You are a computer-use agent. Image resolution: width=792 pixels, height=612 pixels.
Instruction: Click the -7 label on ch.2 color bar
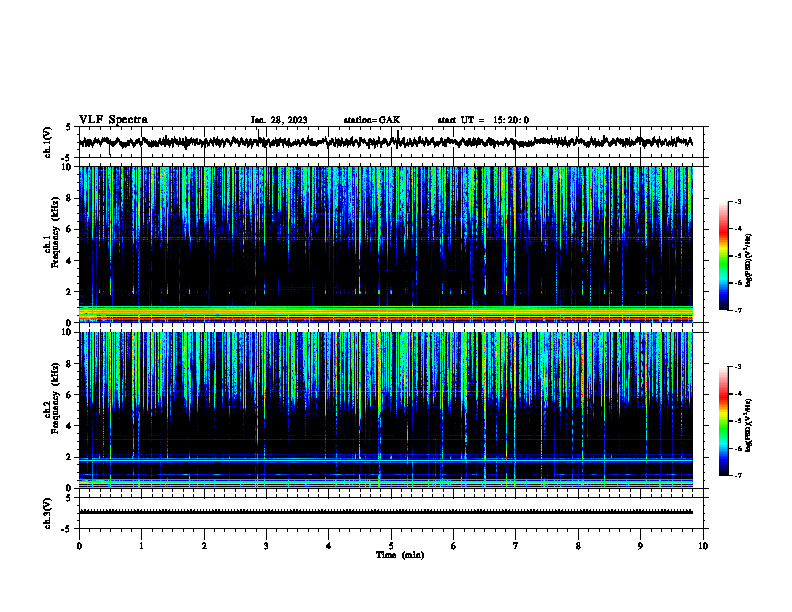tap(737, 476)
